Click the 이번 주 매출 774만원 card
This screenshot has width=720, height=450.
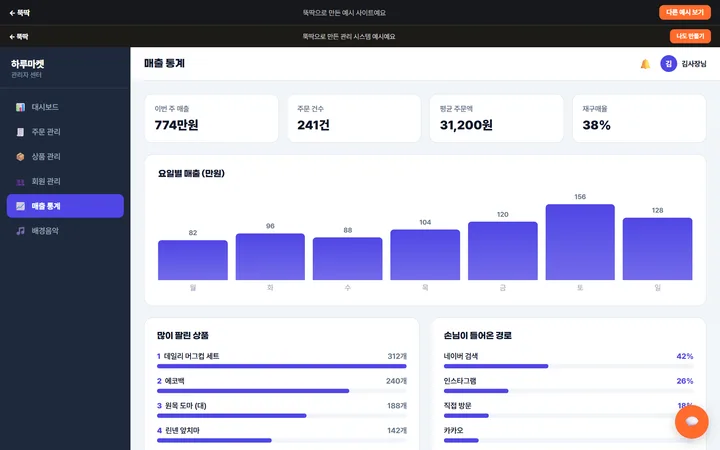tap(211, 118)
